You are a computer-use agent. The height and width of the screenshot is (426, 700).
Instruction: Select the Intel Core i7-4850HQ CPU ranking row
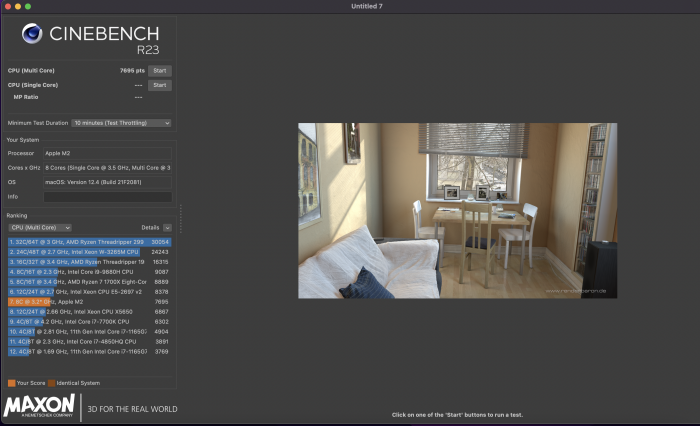pyautogui.click(x=89, y=342)
